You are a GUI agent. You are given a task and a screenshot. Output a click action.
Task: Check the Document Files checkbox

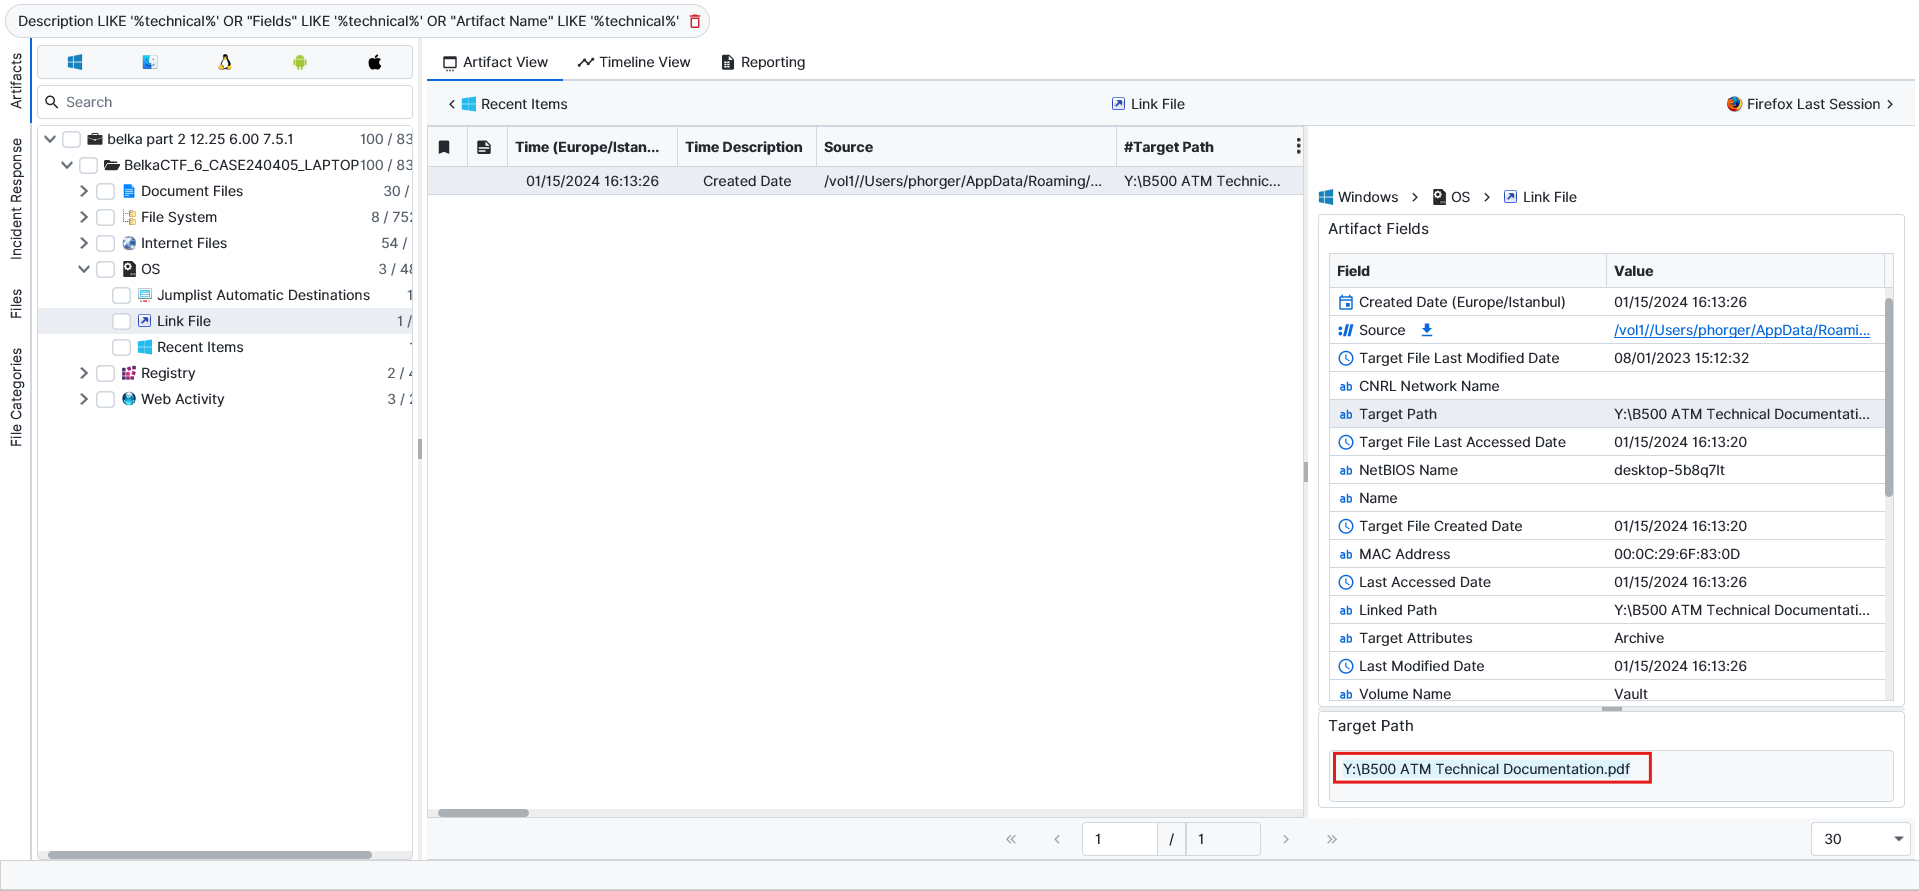[x=105, y=191]
